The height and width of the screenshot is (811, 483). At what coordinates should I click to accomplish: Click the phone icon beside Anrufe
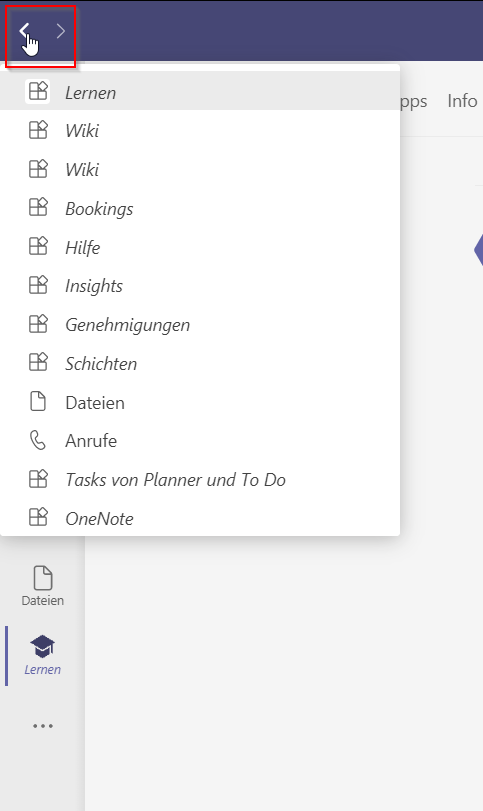coord(38,441)
